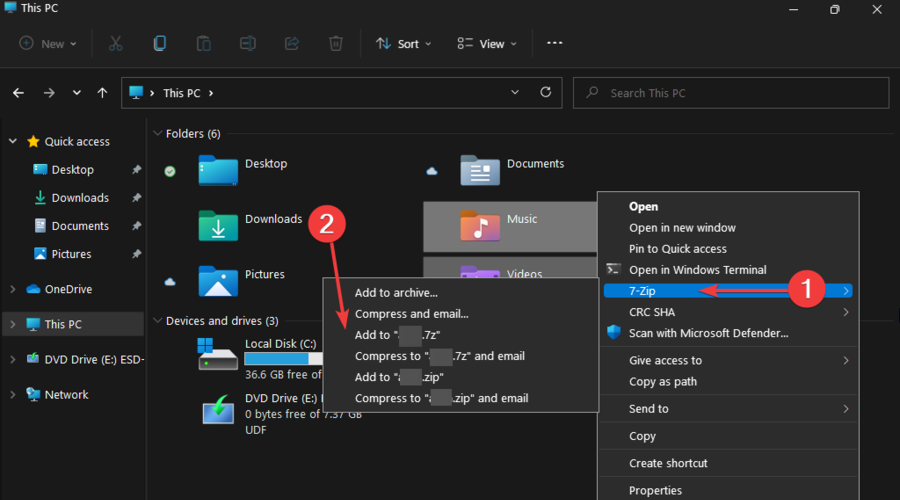Select the Documents folder icon in Folders
Image resolution: width=900 pixels, height=500 pixels.
(x=480, y=170)
